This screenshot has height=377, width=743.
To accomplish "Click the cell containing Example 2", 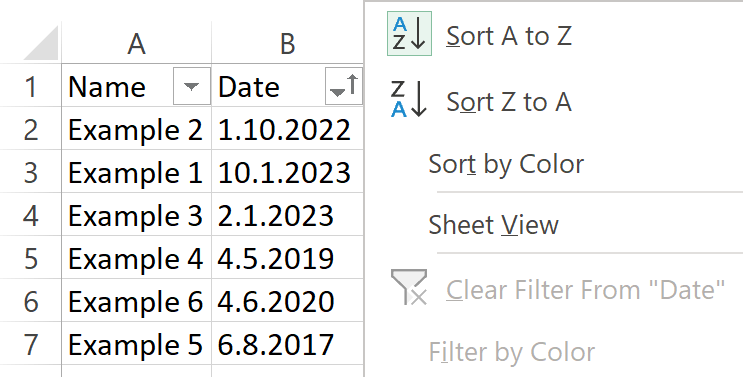I will (x=136, y=129).
